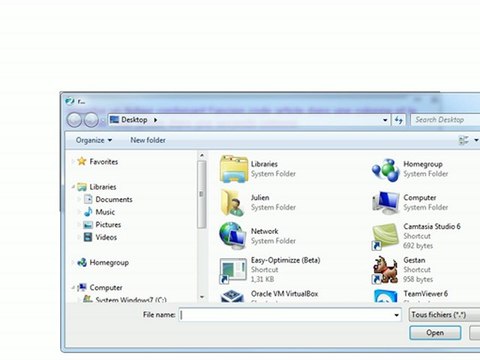
Task: Select the Camtasia Studio 6 shortcut icon
Action: coord(385,237)
